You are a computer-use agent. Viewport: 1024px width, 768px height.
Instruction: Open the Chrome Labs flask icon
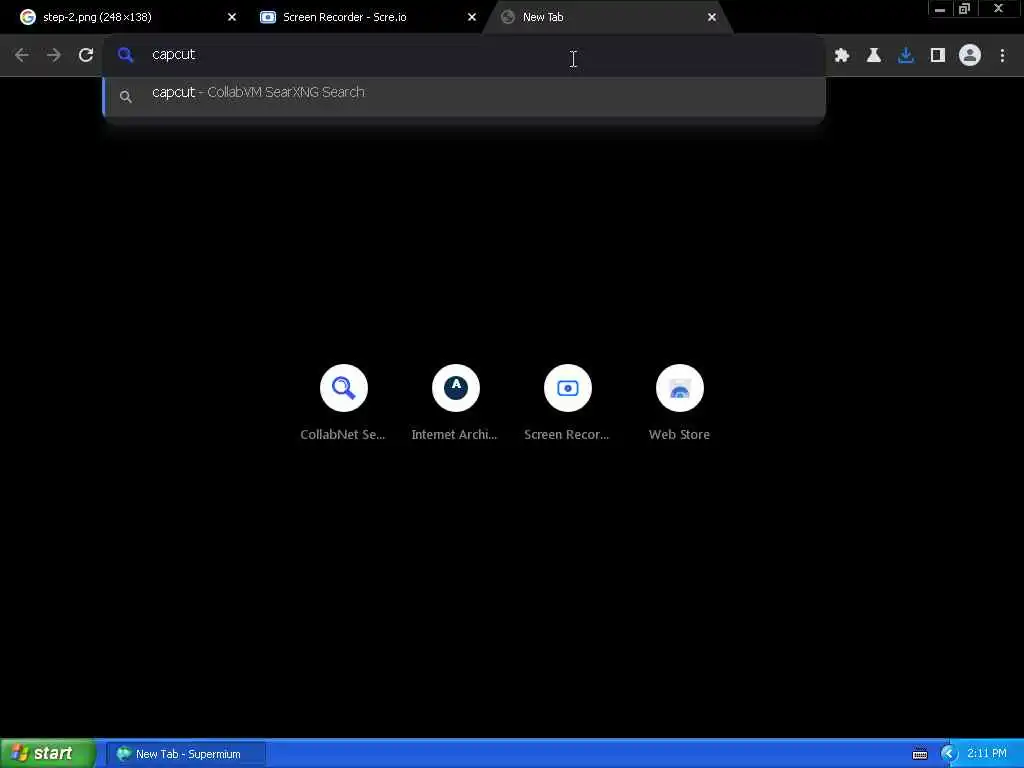pyautogui.click(x=874, y=56)
